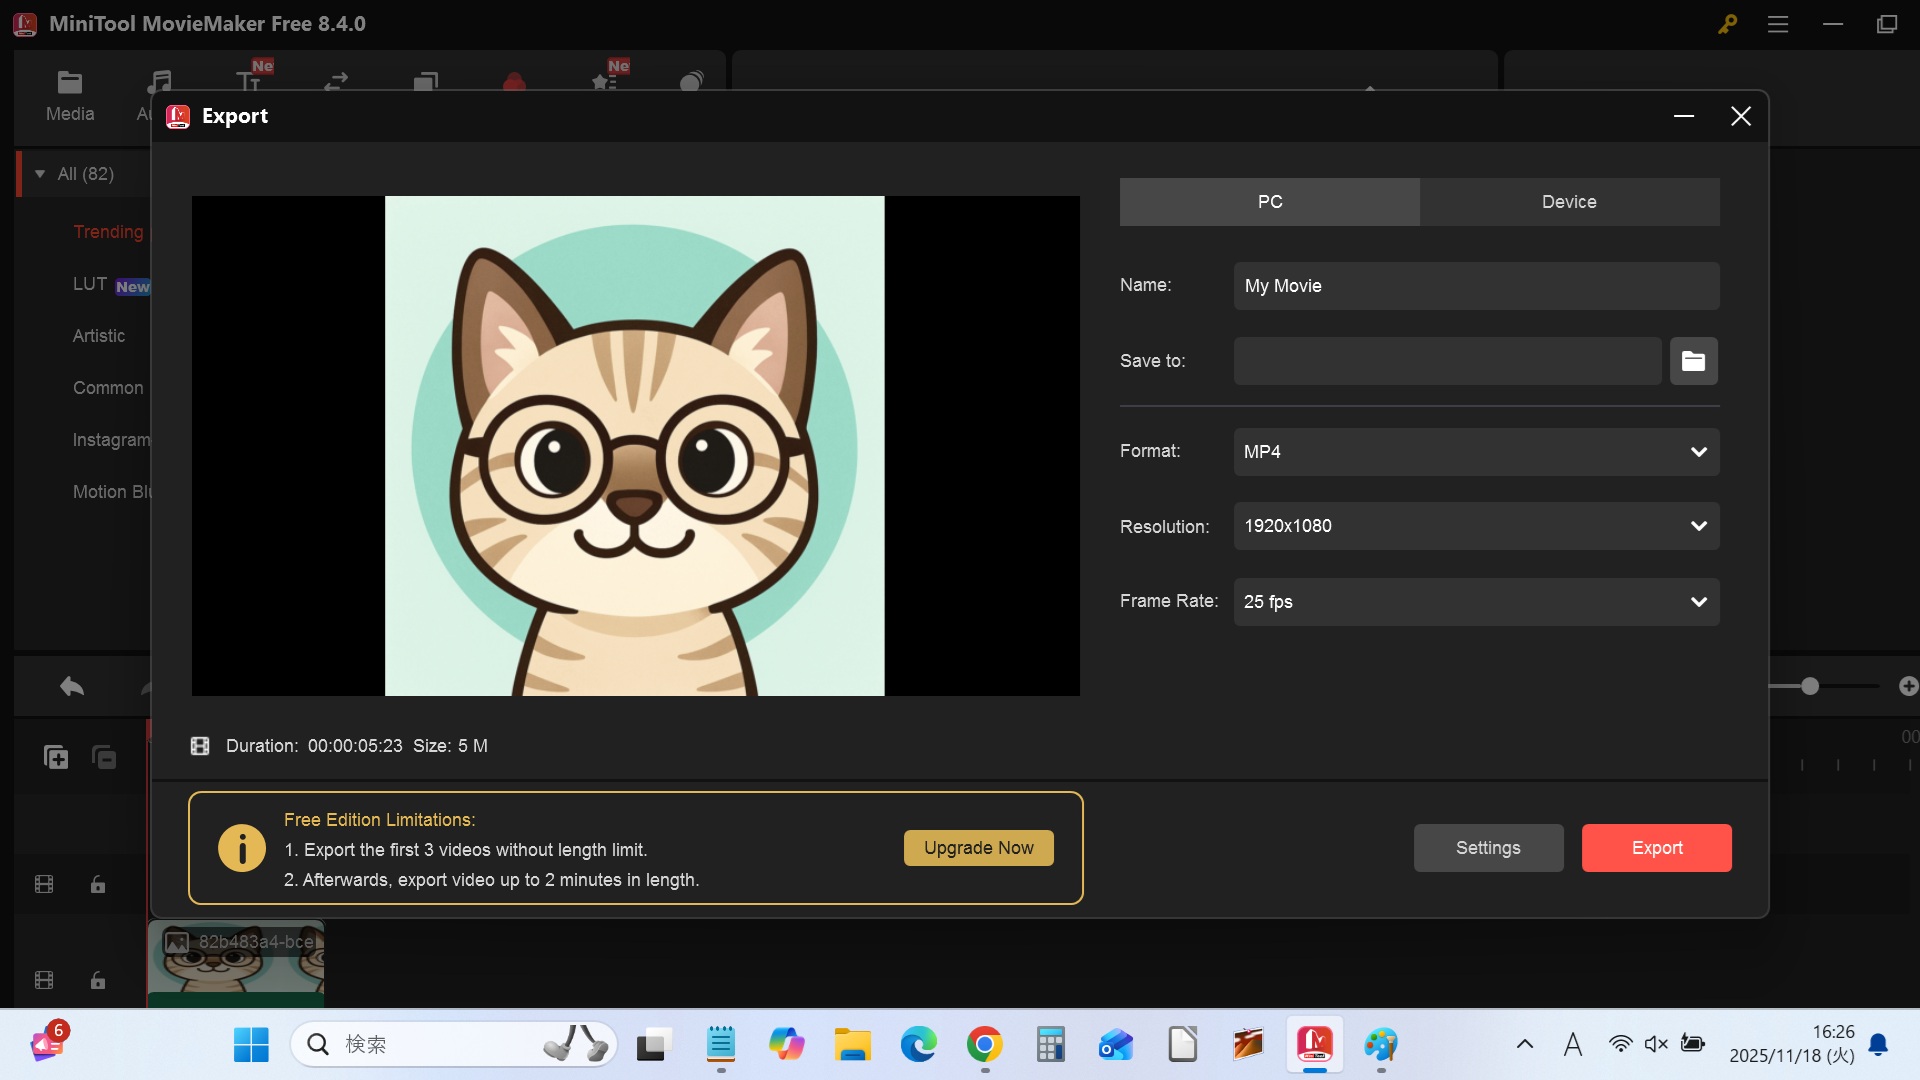Click the Name field containing My Movie
1920x1080 pixels.
coord(1476,286)
